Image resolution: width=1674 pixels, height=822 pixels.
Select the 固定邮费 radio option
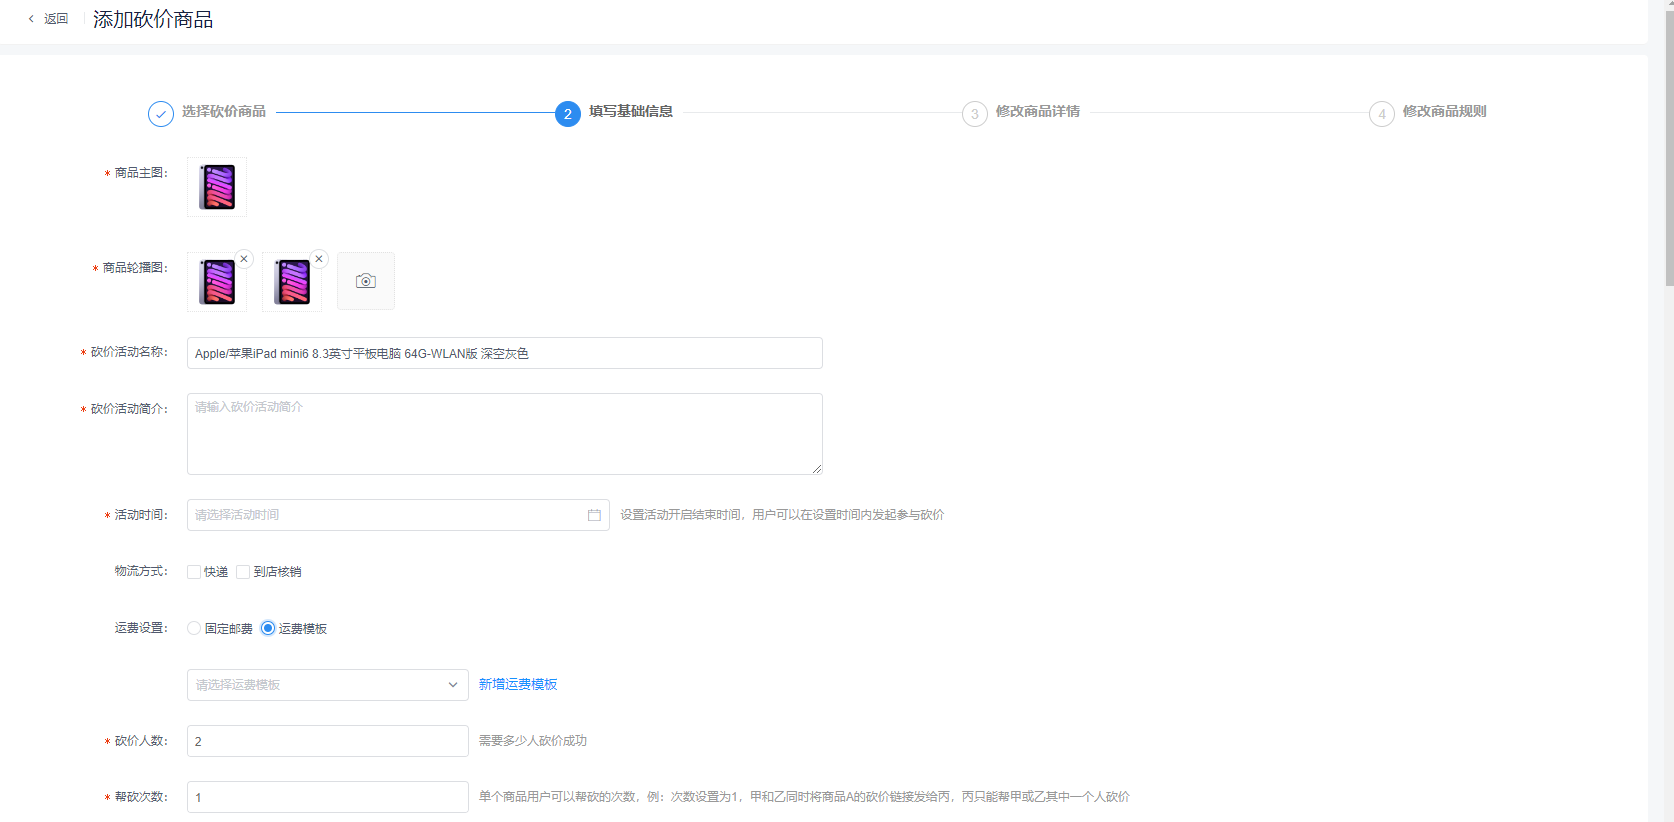(x=194, y=628)
